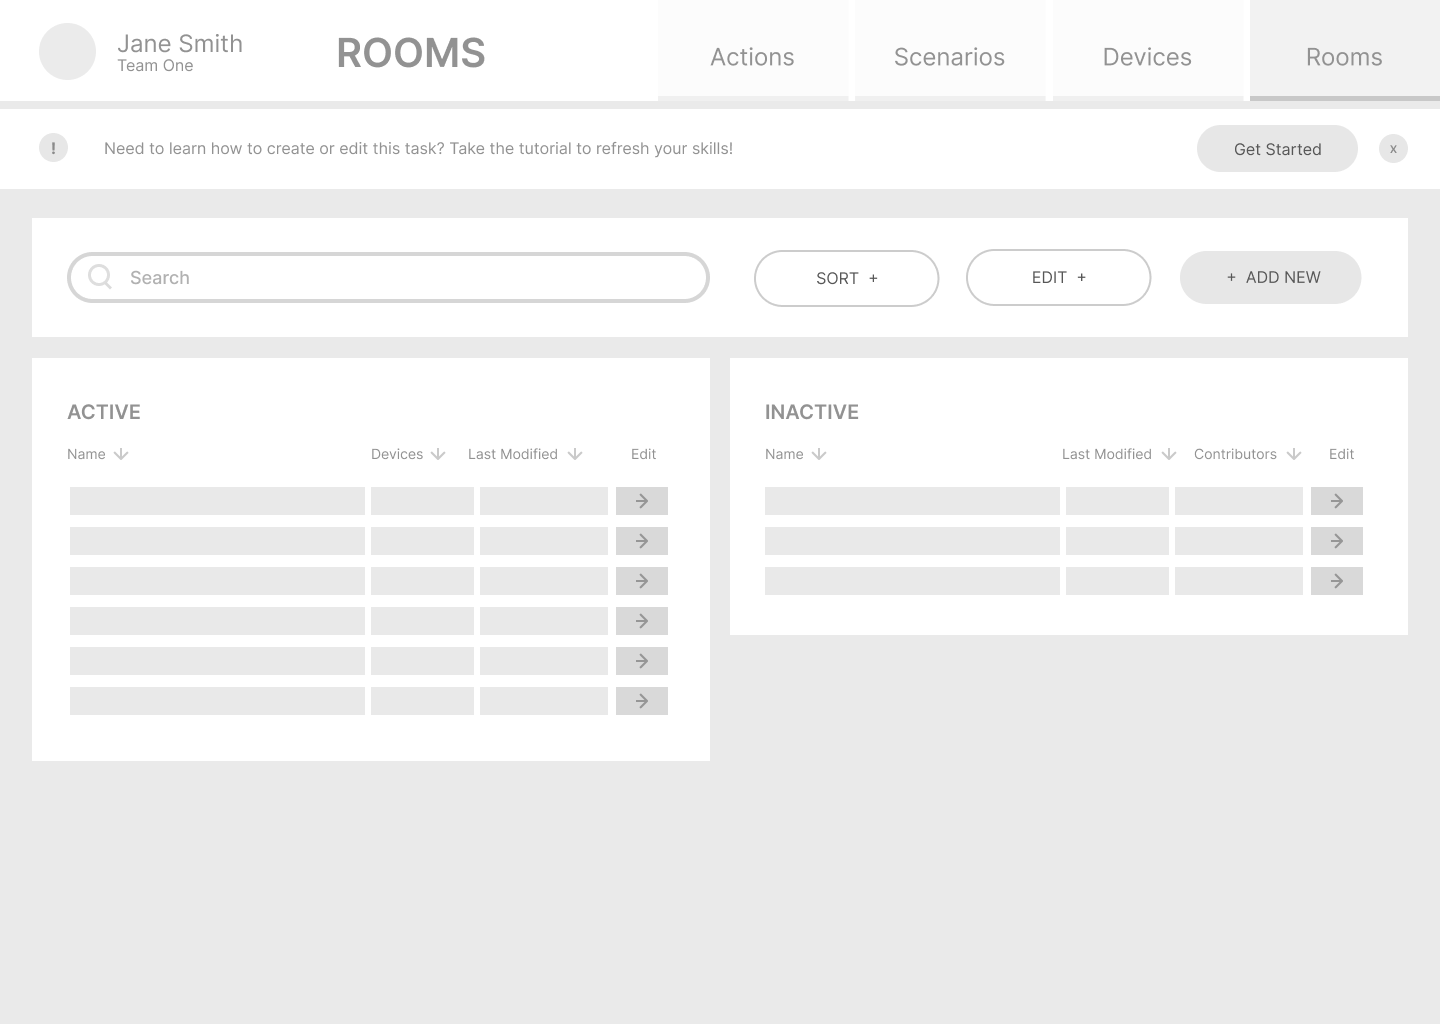The height and width of the screenshot is (1024, 1440).
Task: Click the user avatar circle beside Jane Smith
Action: click(67, 52)
